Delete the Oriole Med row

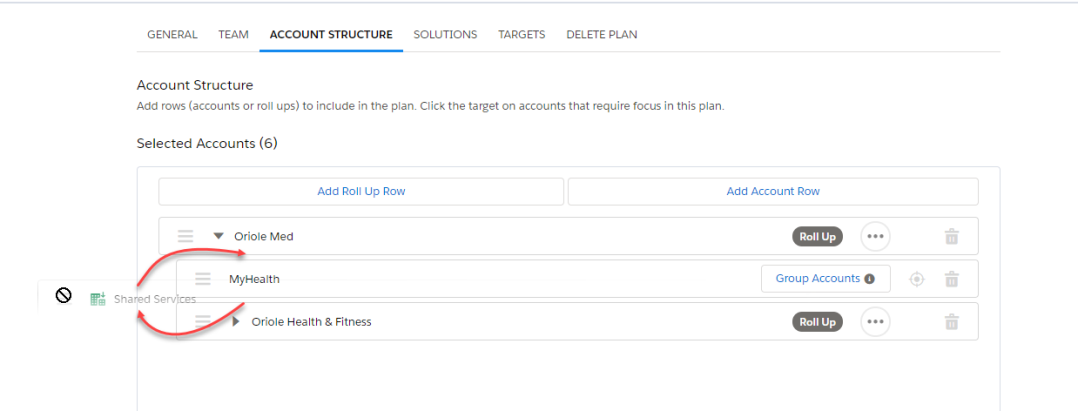pyautogui.click(x=952, y=237)
